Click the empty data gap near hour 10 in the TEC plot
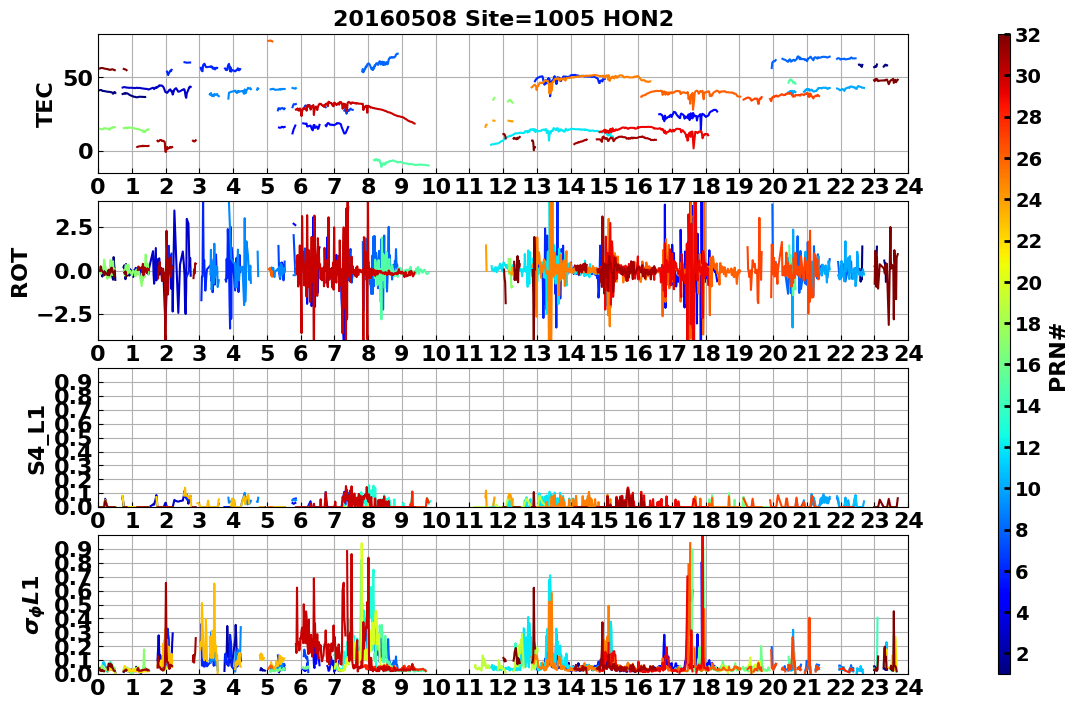The image size is (1077, 709). [x=446, y=103]
